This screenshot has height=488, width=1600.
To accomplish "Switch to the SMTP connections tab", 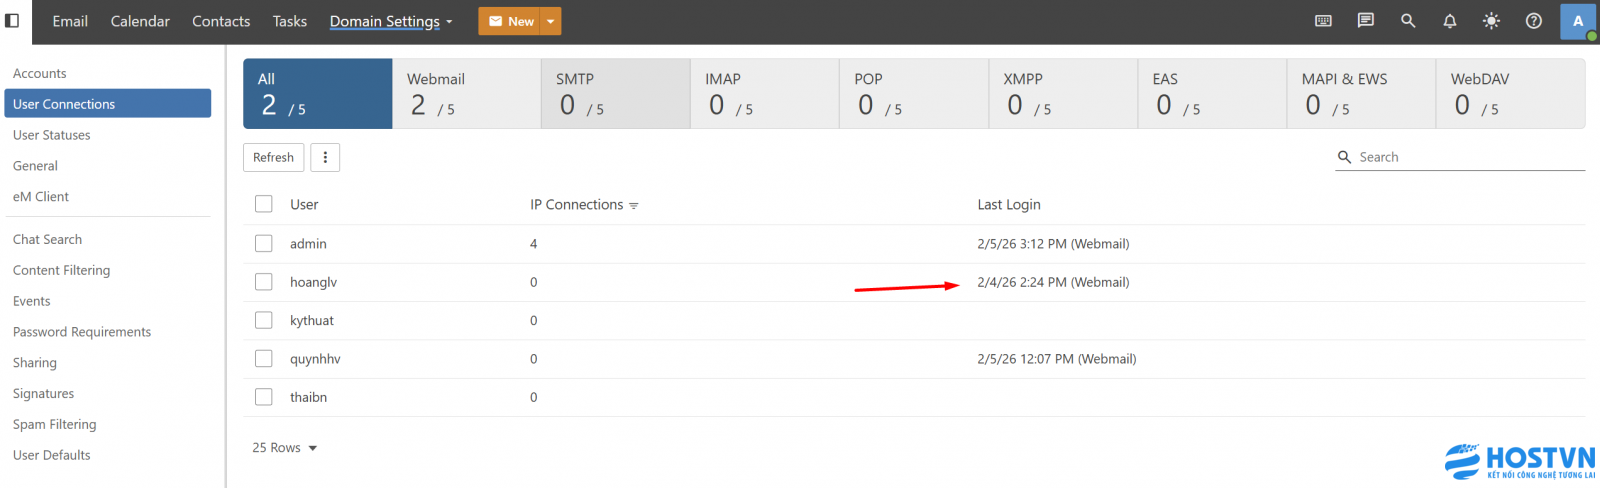I will [615, 93].
